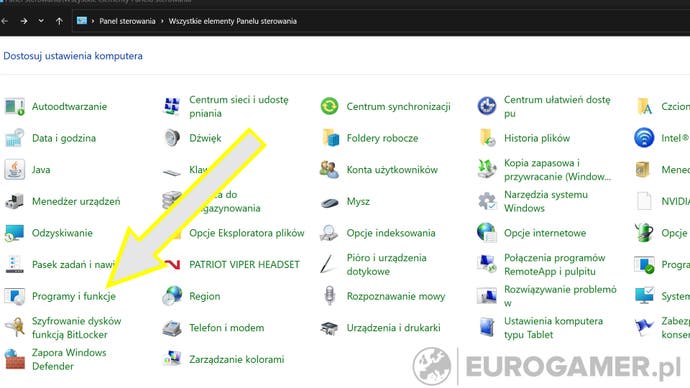Image resolution: width=690 pixels, height=388 pixels.
Task: Open the Rozpoznawanie mowy microphone icon
Action: point(330,296)
